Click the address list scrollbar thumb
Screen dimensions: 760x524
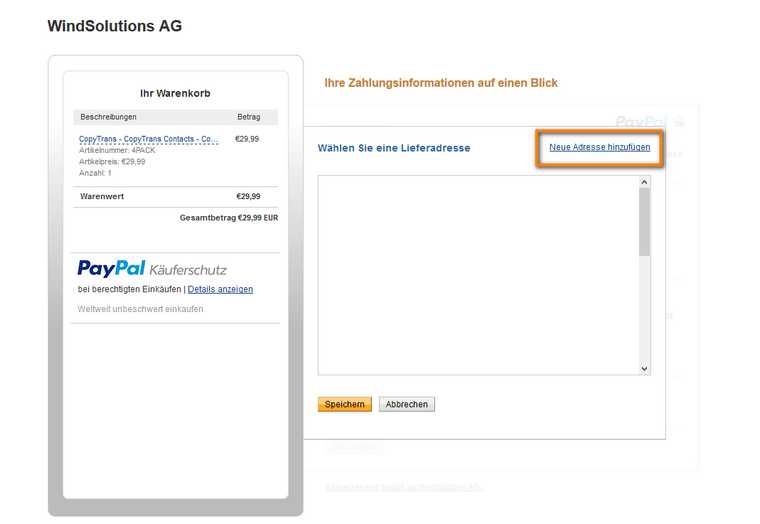coord(644,222)
